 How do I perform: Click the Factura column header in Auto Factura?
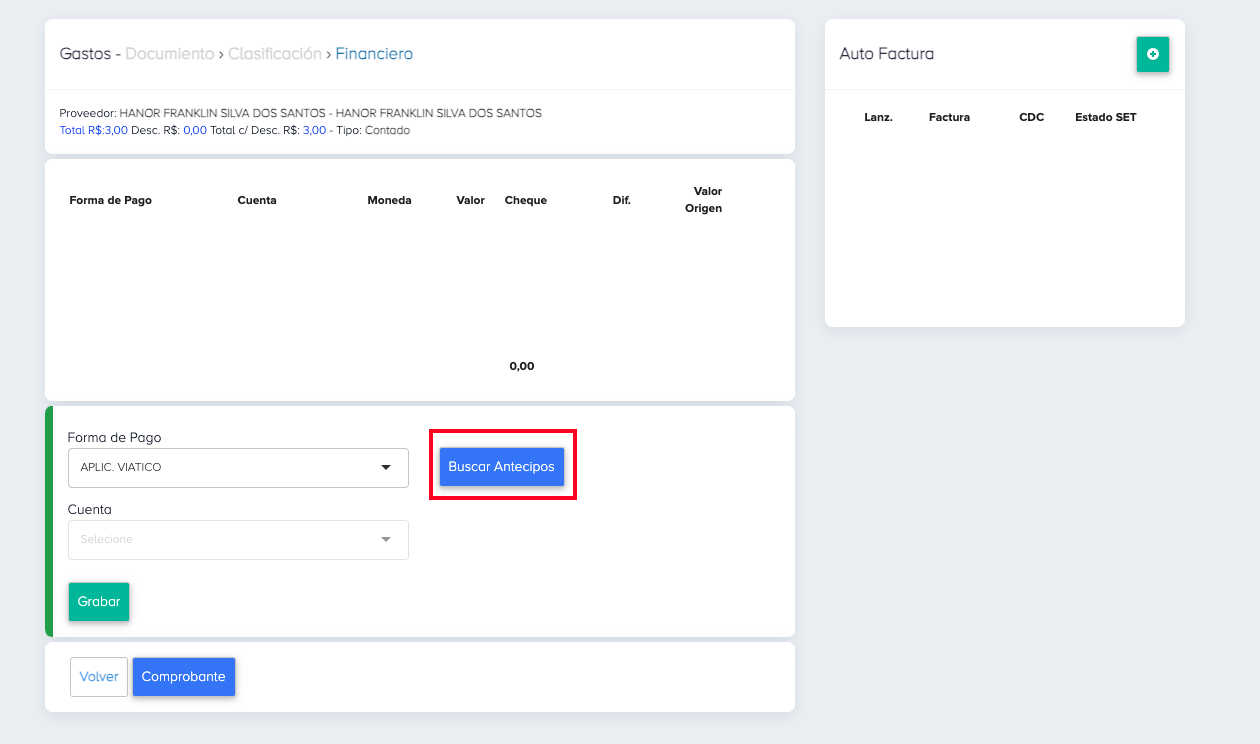(x=949, y=117)
